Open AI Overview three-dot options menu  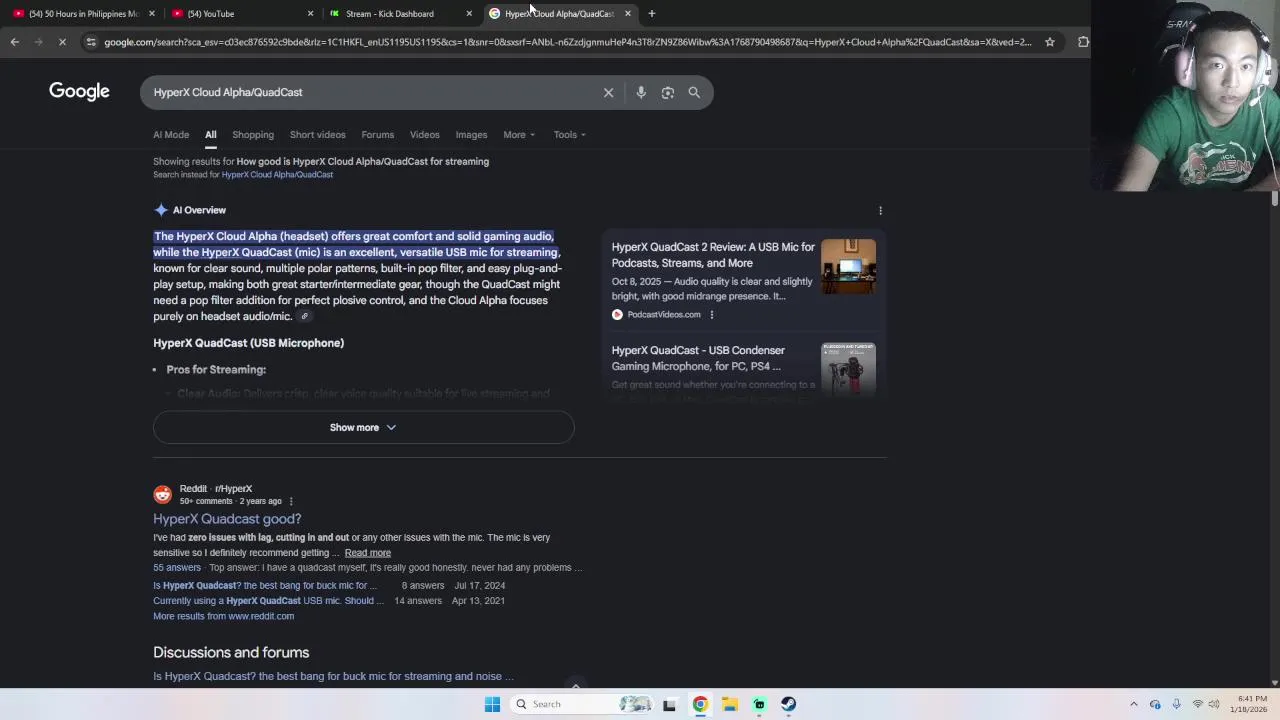[x=880, y=211]
